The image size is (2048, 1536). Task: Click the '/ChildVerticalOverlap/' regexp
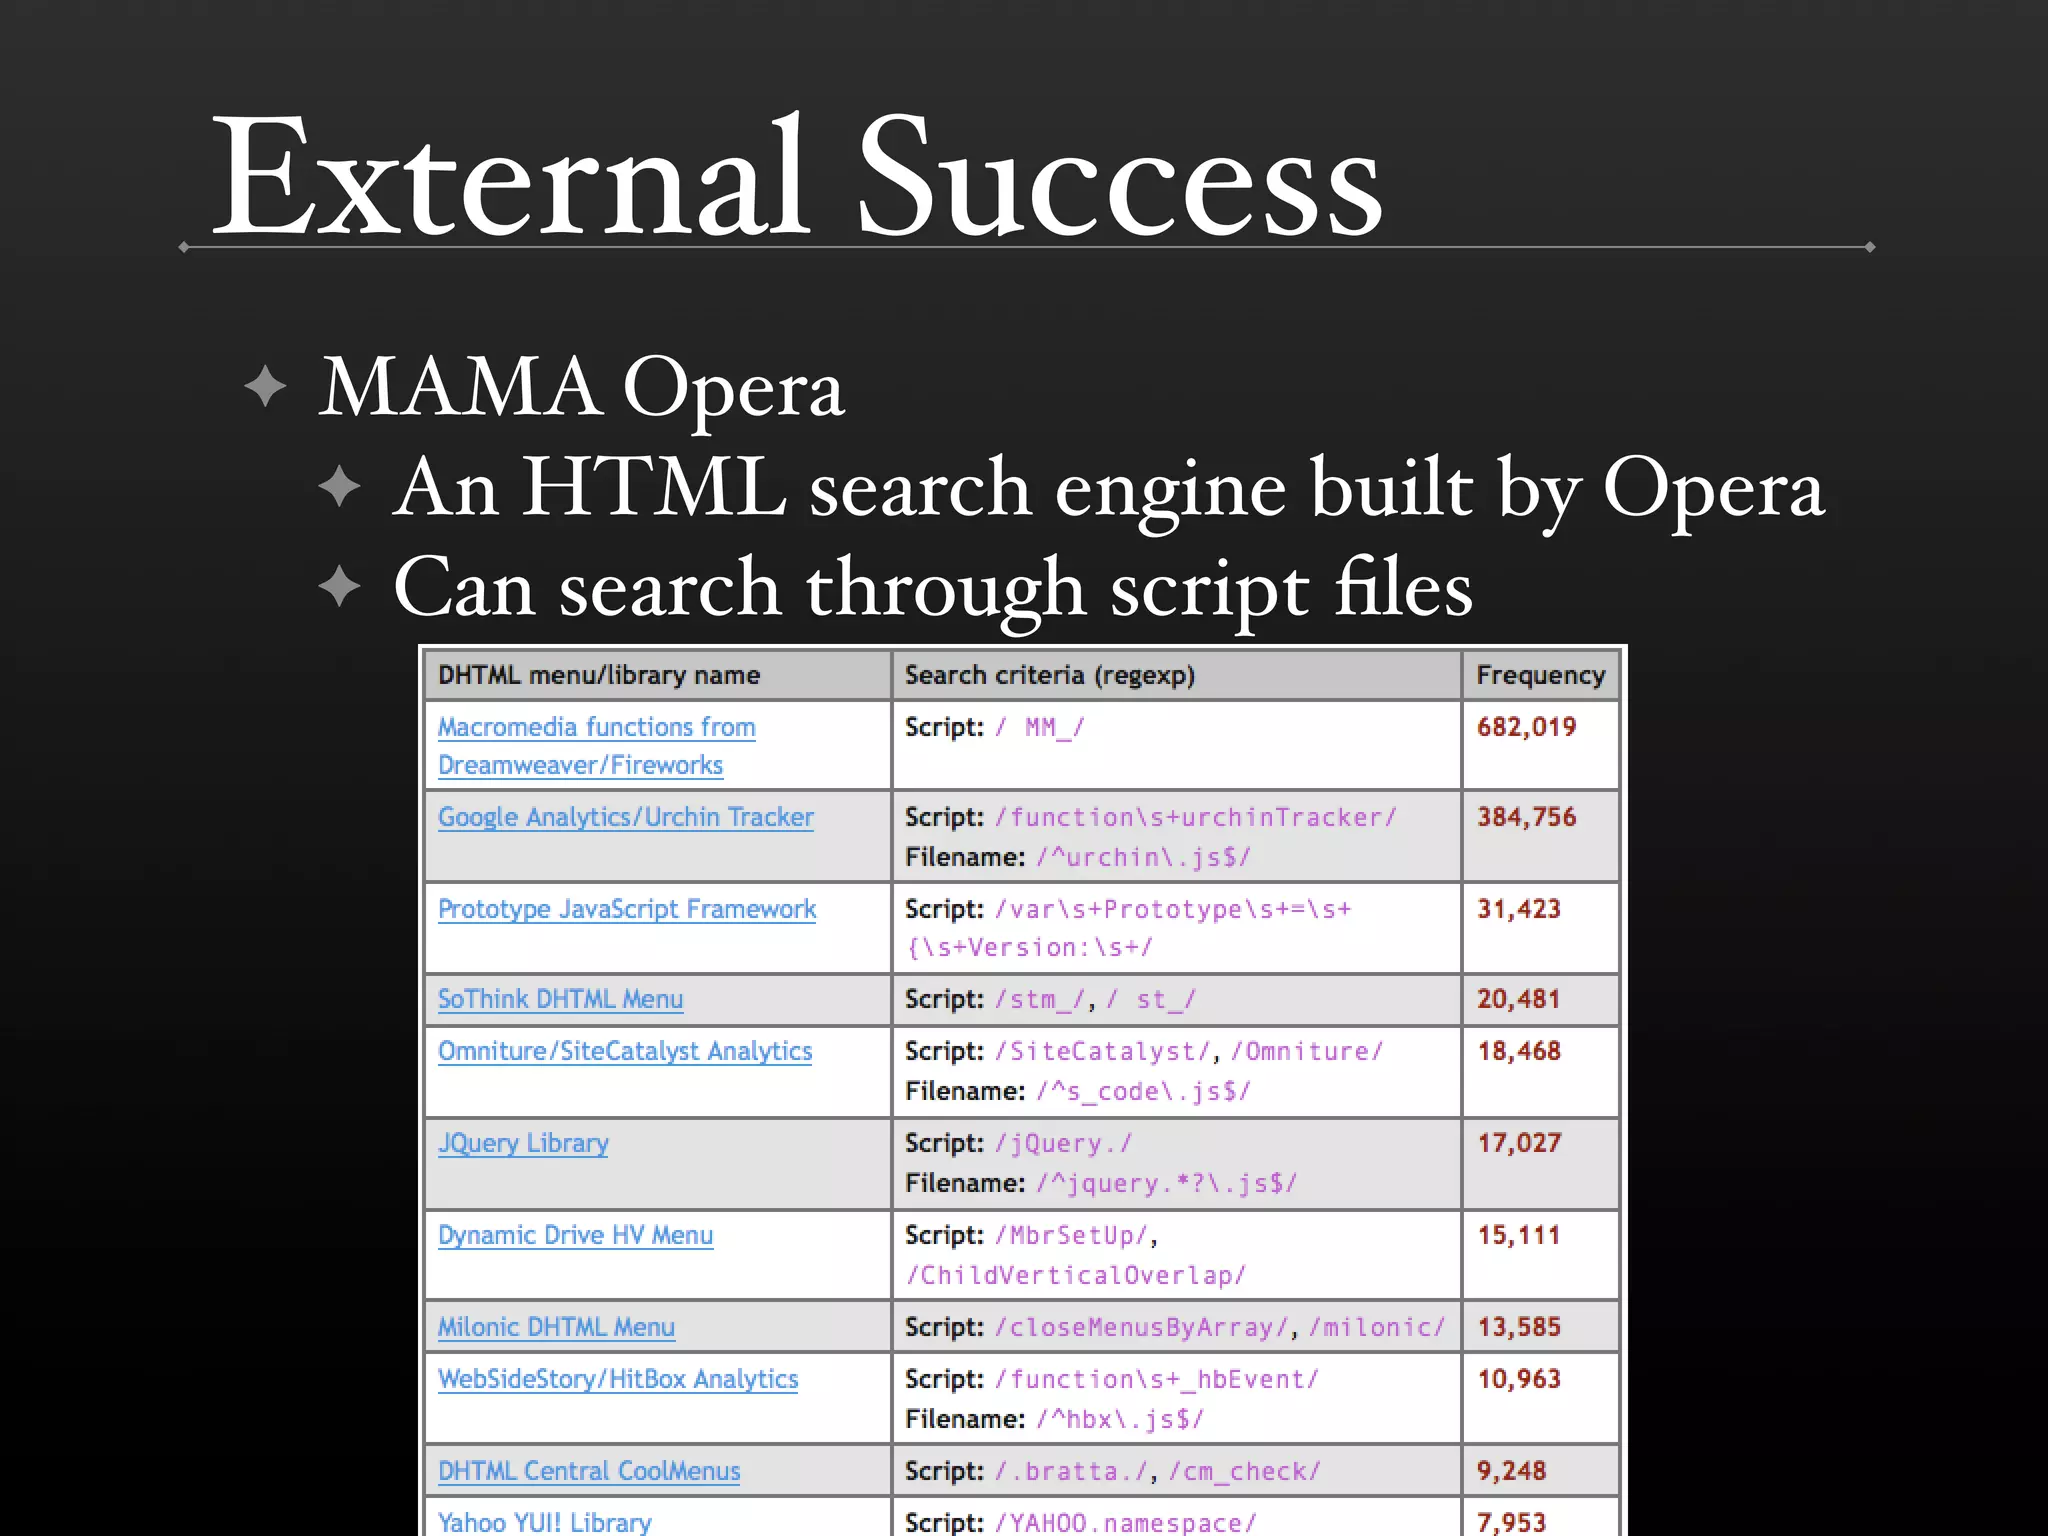[1076, 1275]
